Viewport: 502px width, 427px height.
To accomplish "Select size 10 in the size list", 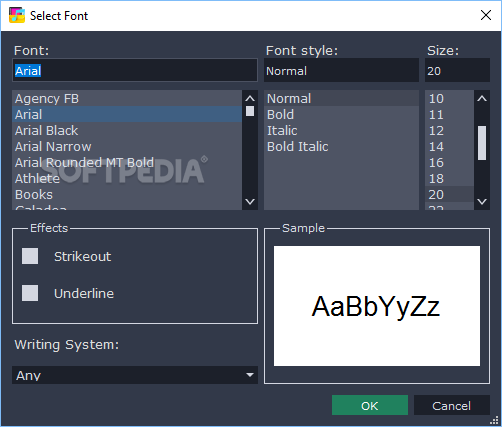I will point(449,98).
